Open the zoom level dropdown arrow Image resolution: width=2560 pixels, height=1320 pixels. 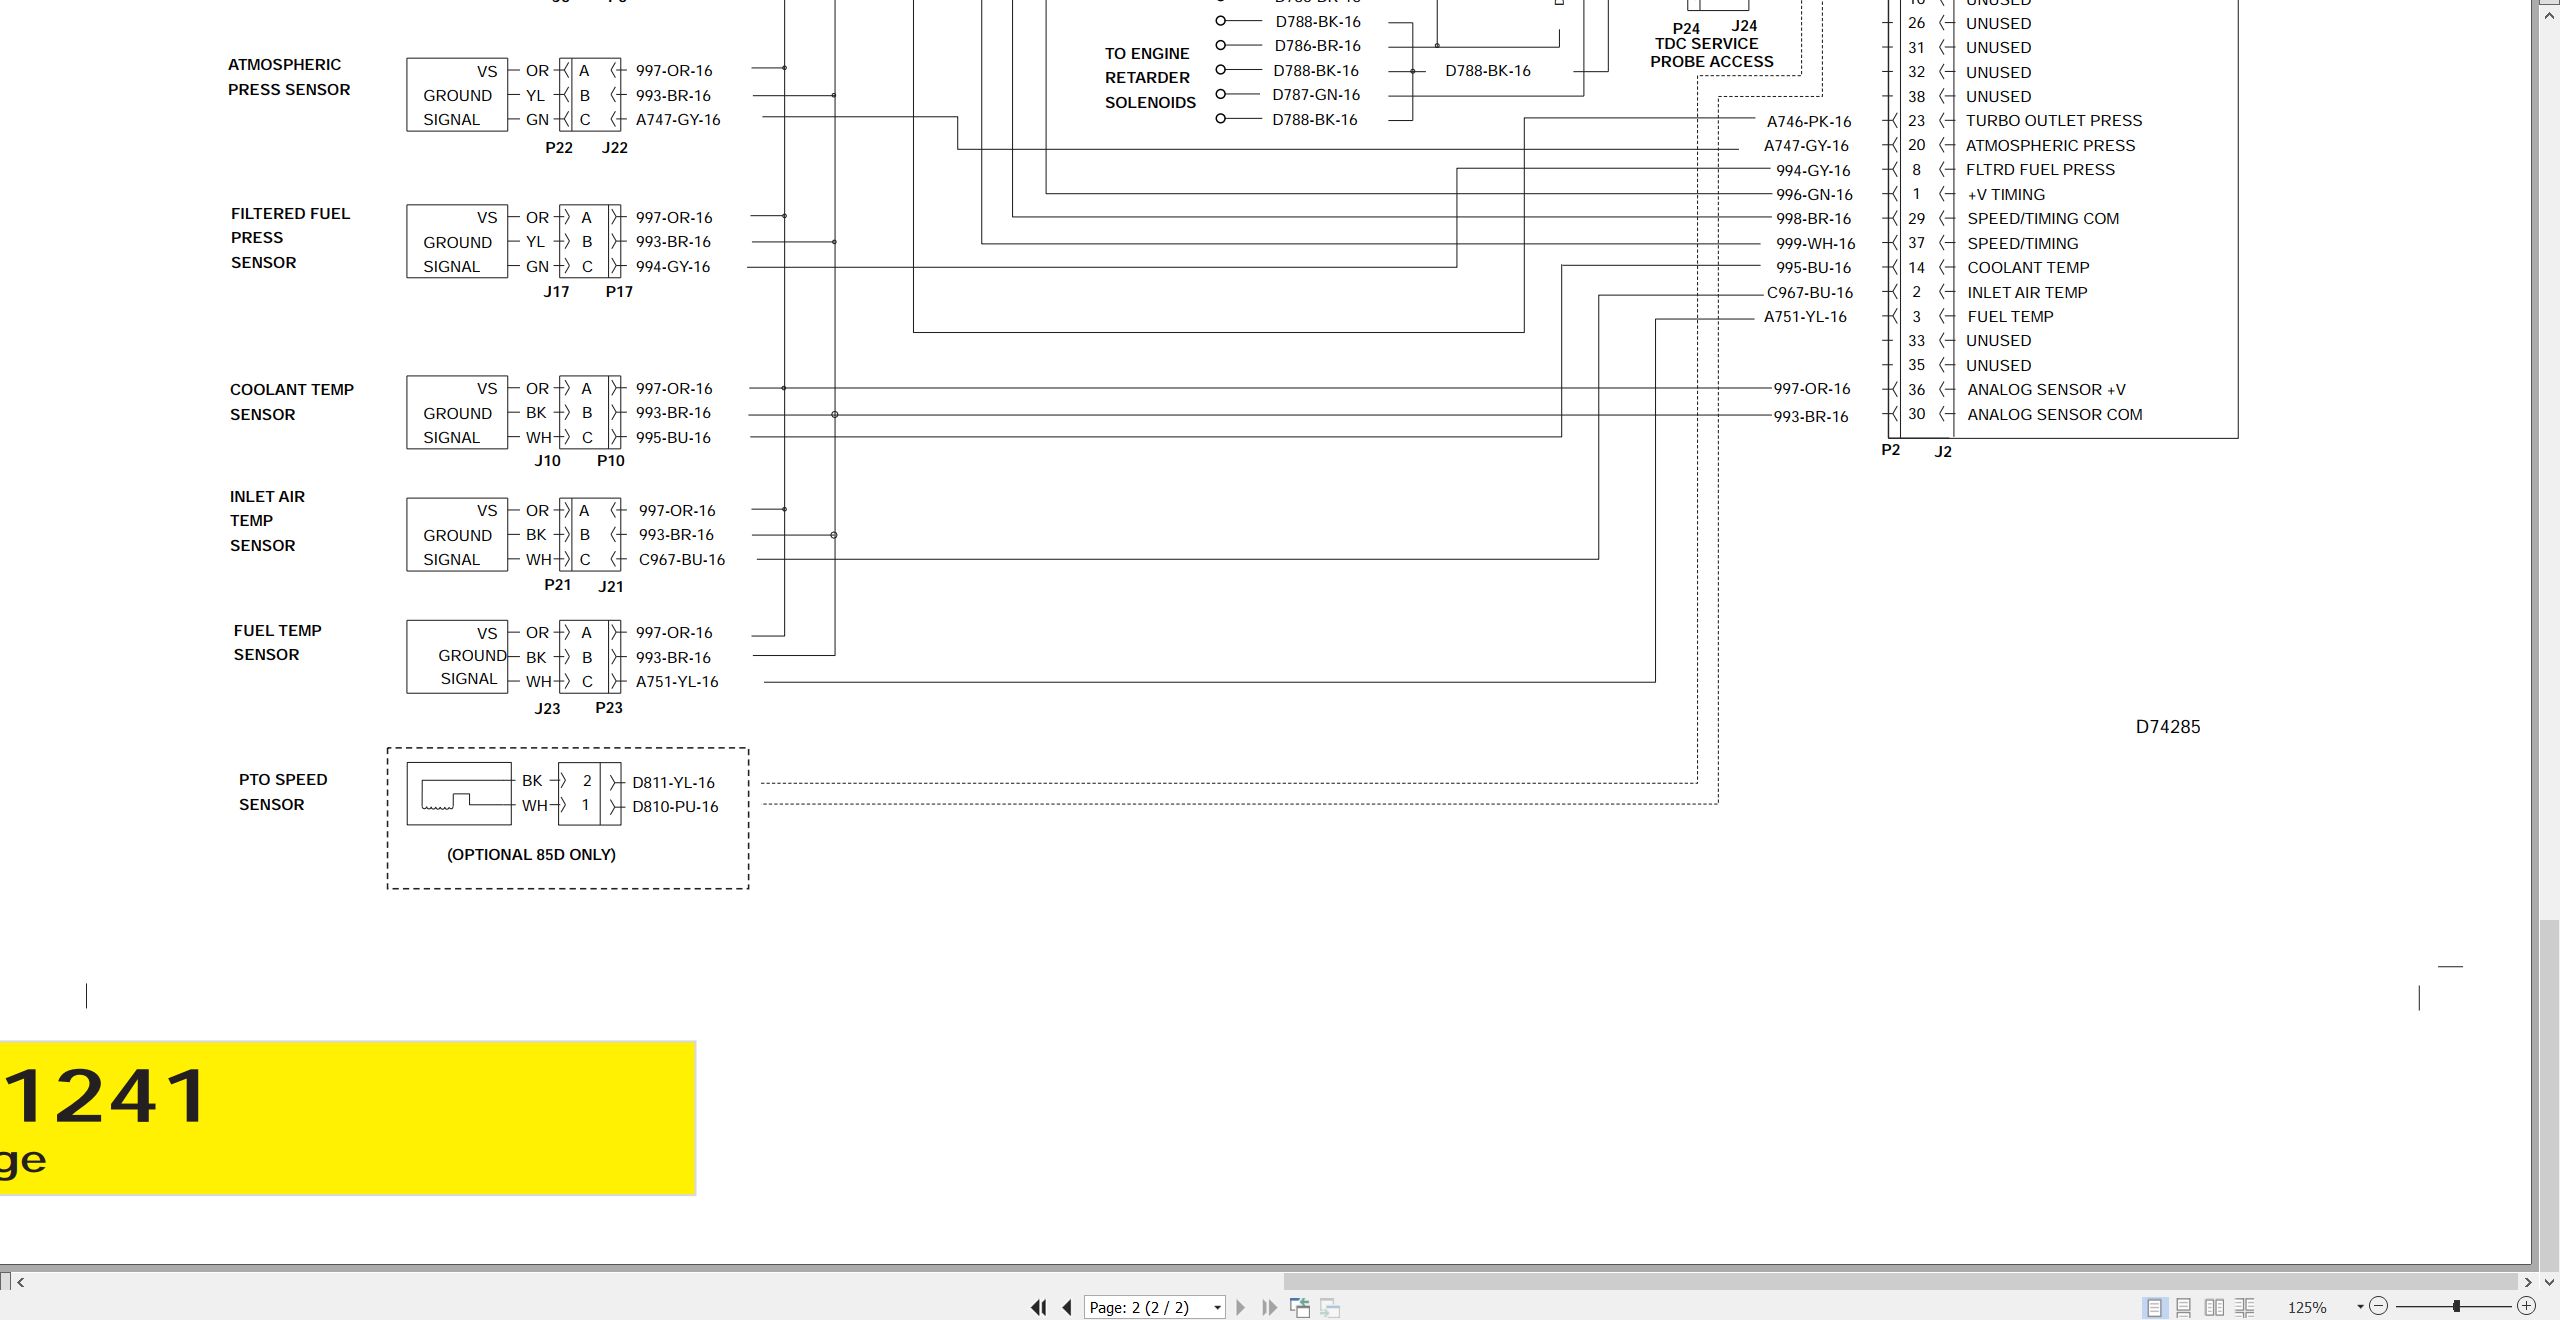point(2360,1307)
